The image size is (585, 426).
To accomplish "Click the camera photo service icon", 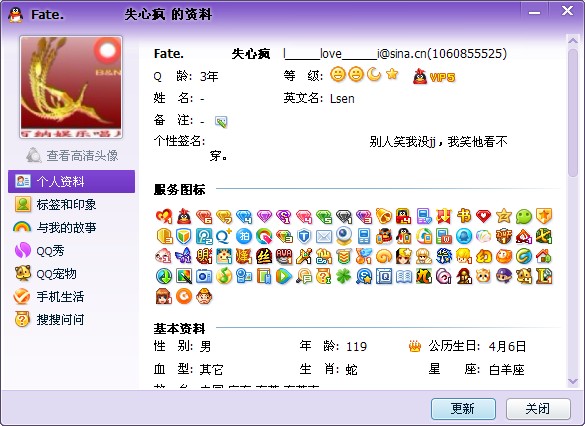I will pos(204,276).
